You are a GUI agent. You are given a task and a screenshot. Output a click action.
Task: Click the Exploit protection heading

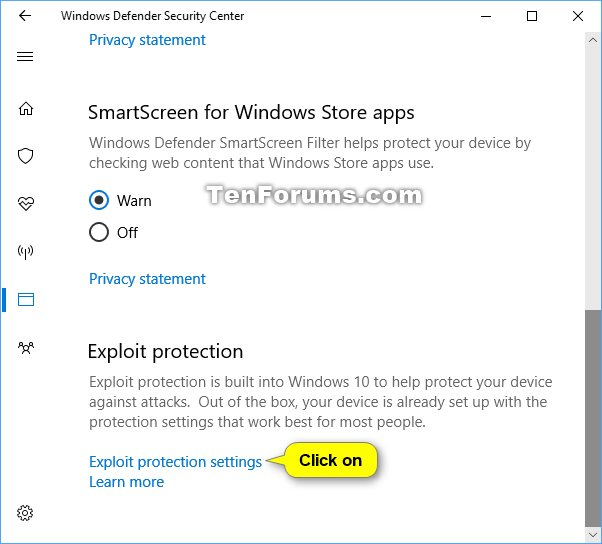click(x=165, y=352)
